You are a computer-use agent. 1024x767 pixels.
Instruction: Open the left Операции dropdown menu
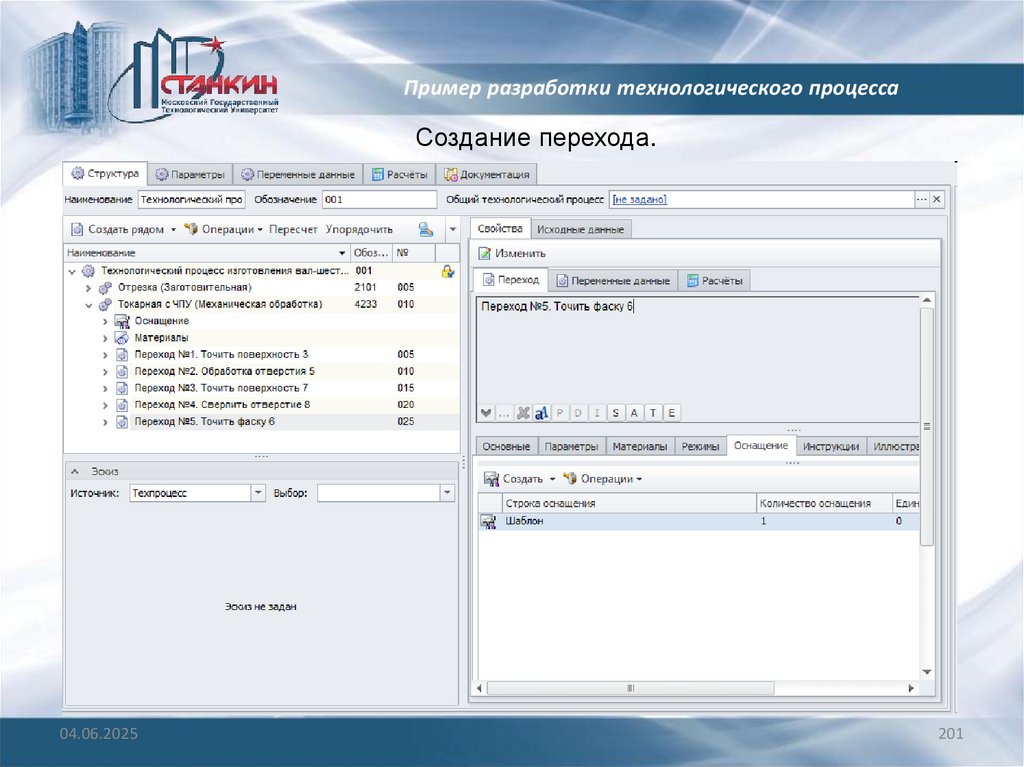click(x=223, y=229)
